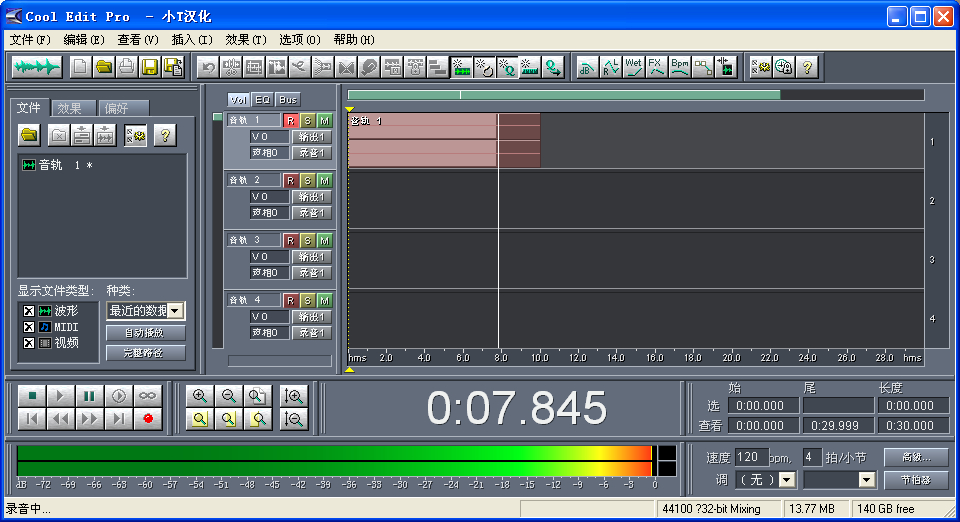Click the 高级... tempo button
The image size is (960, 522).
916,457
